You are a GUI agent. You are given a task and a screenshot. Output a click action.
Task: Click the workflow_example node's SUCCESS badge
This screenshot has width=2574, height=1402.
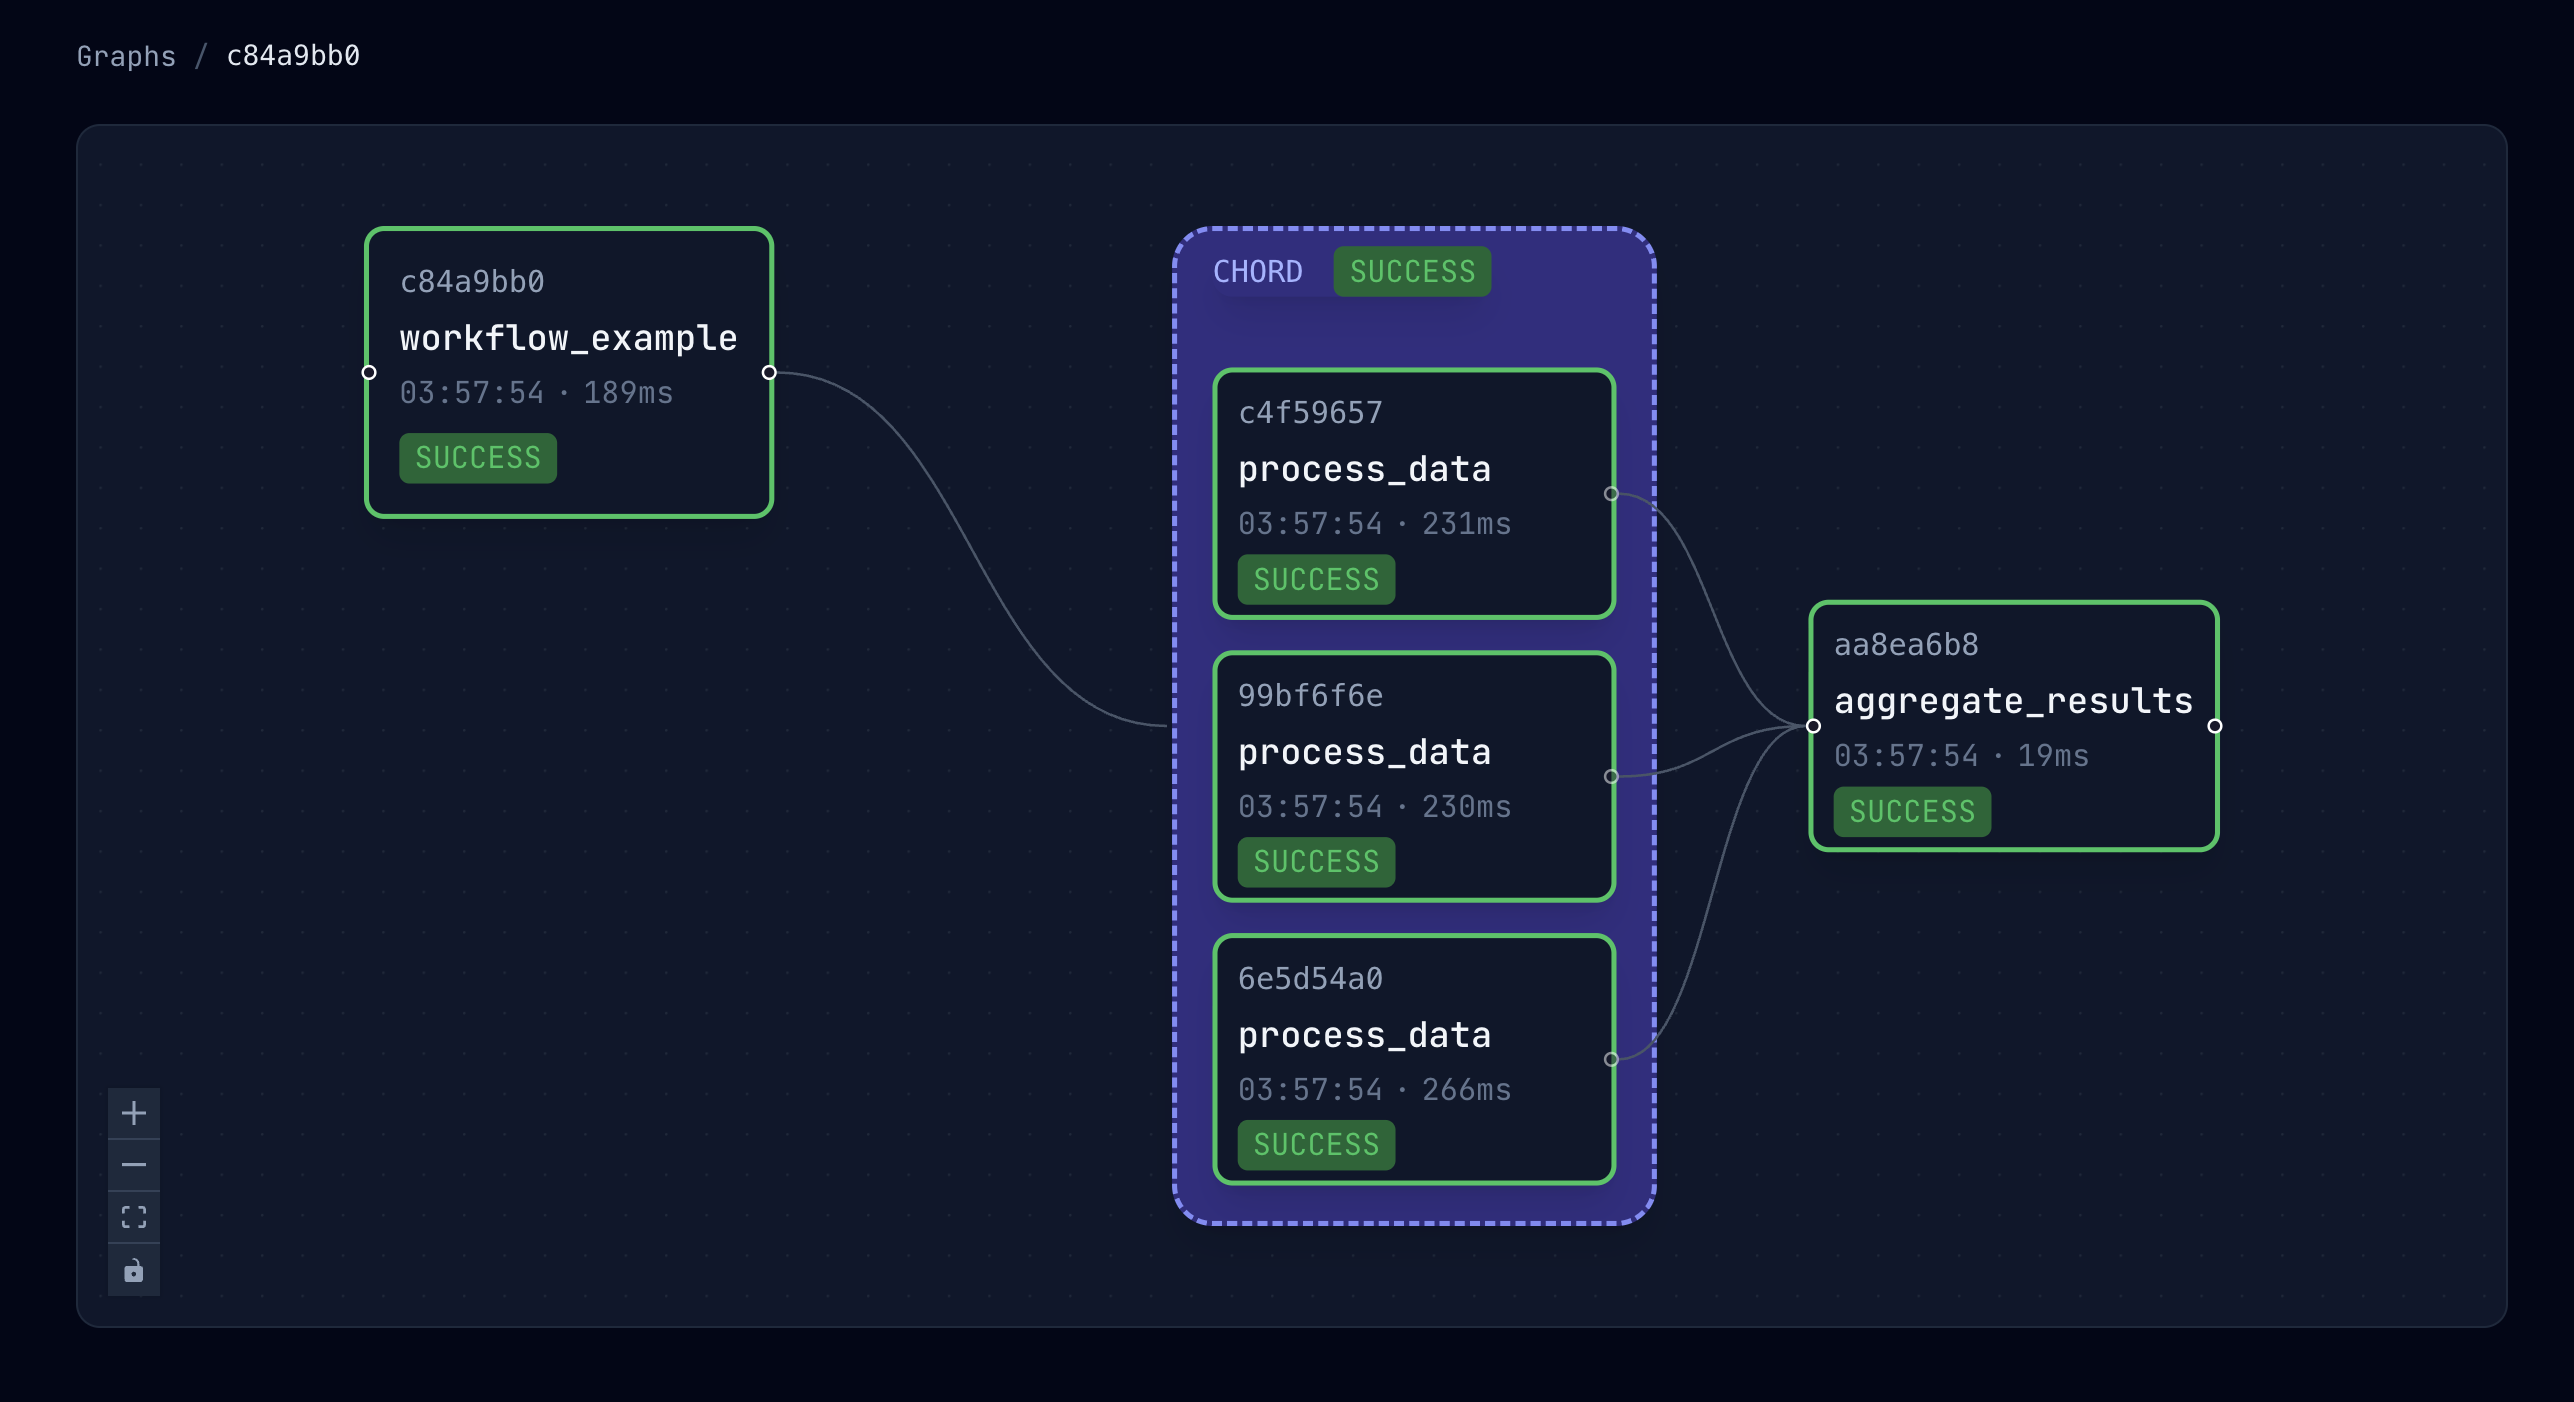478,458
